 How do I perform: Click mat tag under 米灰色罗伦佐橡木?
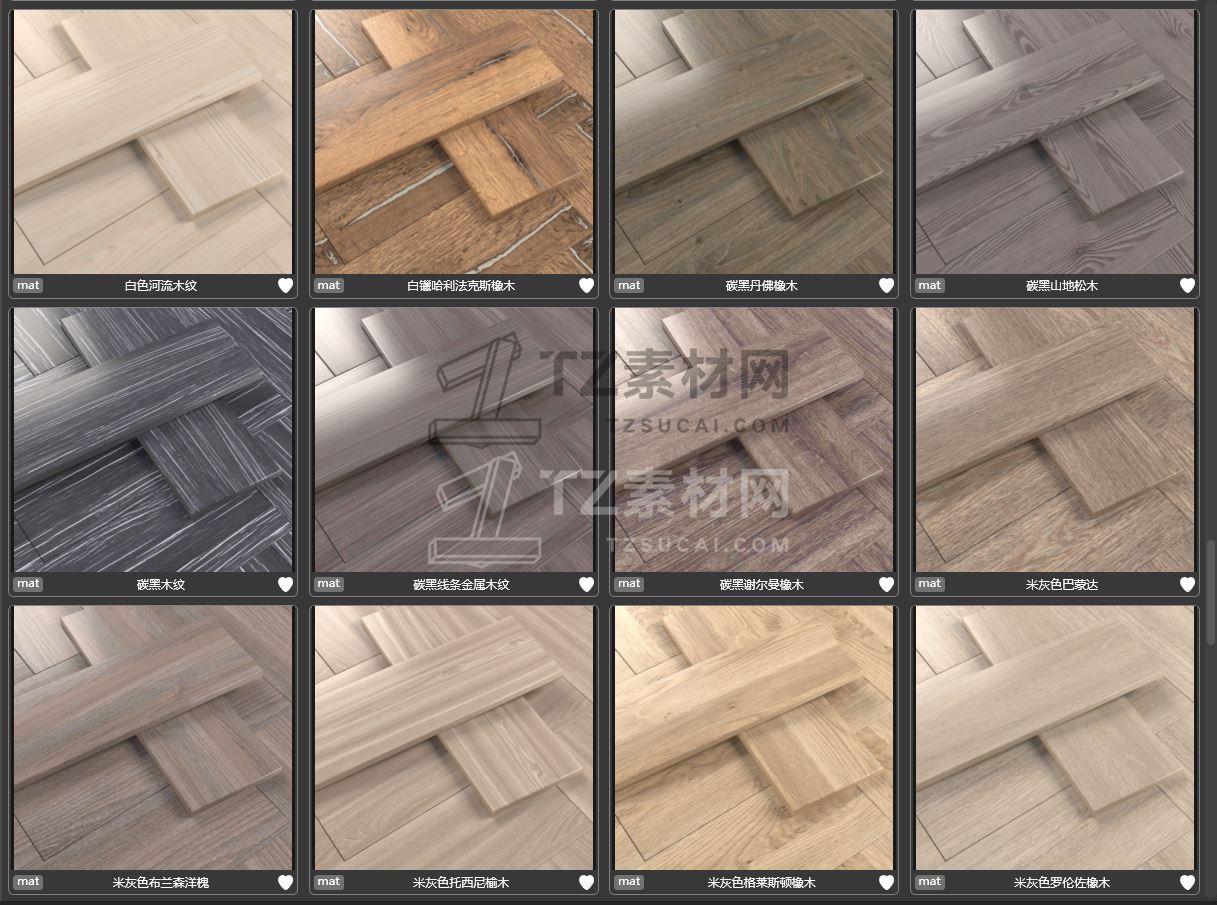tap(930, 881)
